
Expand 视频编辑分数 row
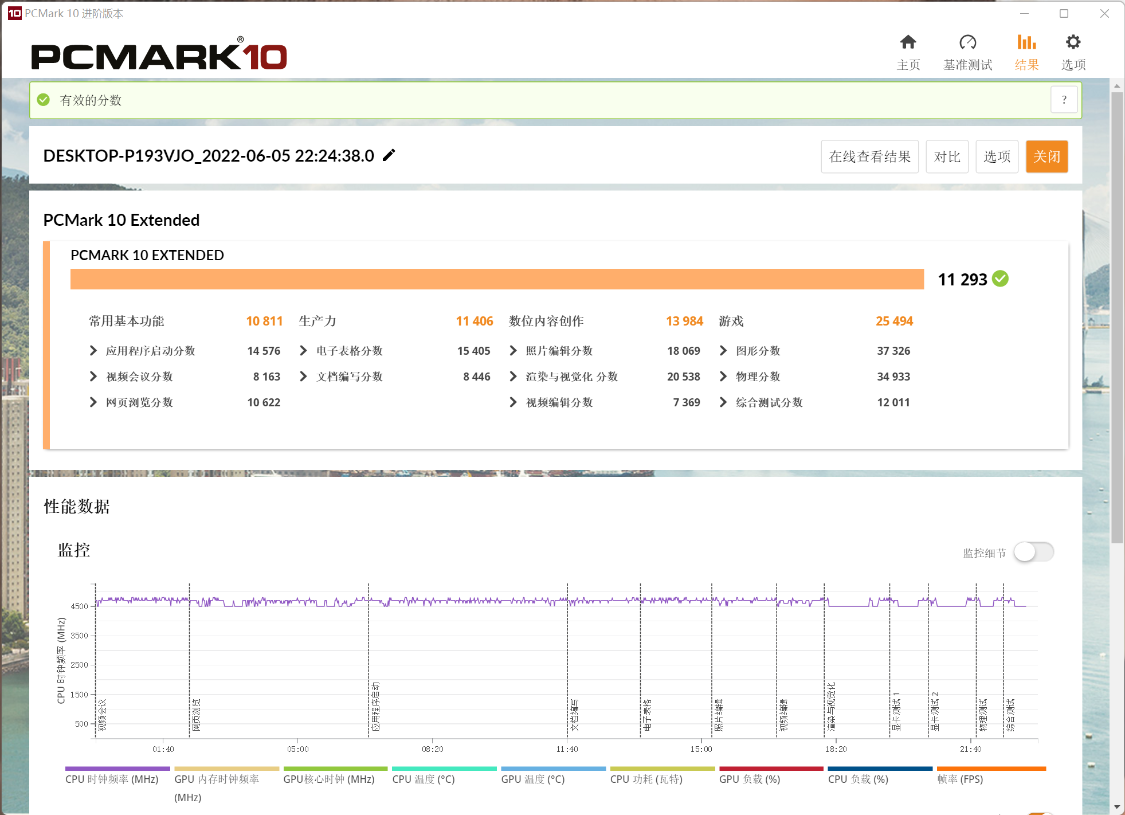[x=513, y=402]
